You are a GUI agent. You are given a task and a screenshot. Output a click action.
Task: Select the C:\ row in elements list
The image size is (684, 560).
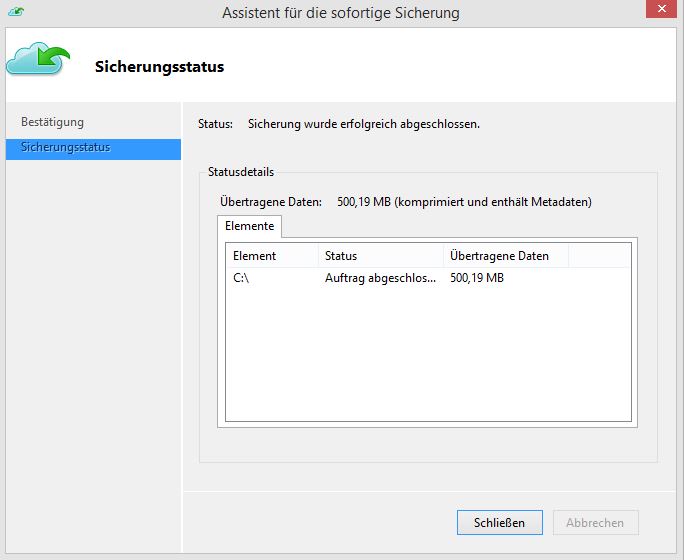(x=428, y=278)
